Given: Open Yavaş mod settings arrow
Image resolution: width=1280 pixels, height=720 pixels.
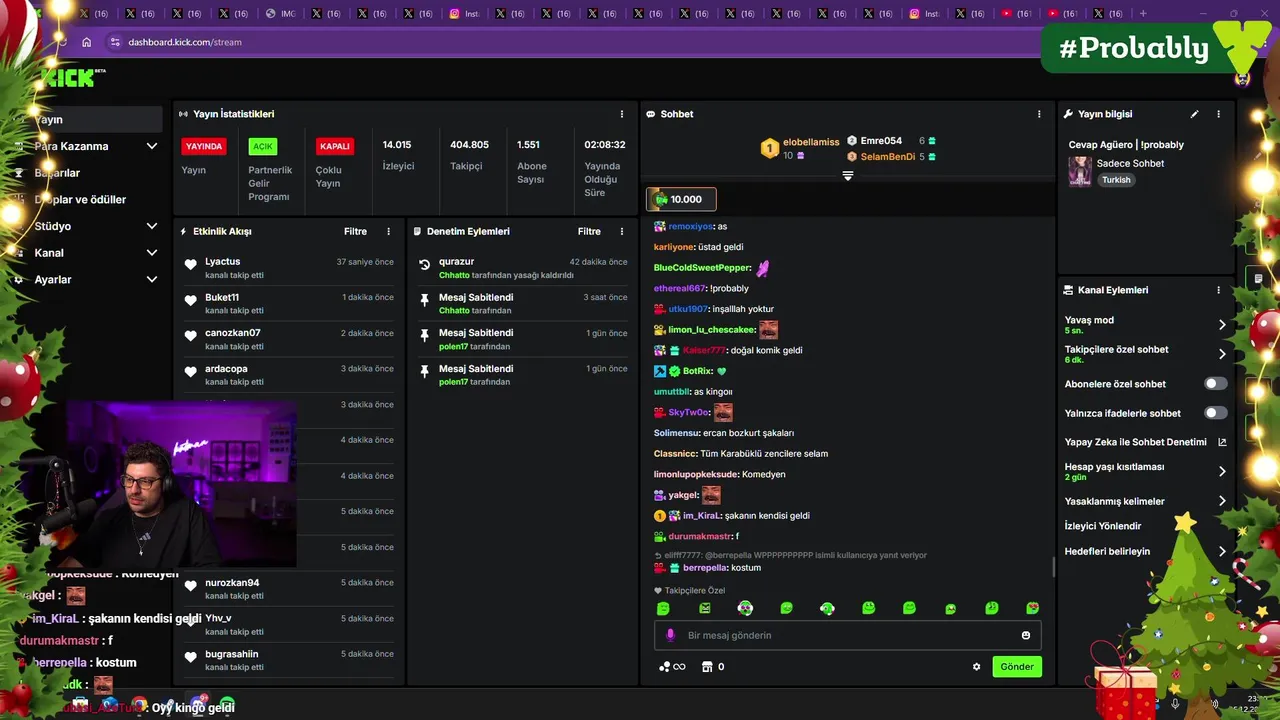Looking at the screenshot, I should point(1222,325).
